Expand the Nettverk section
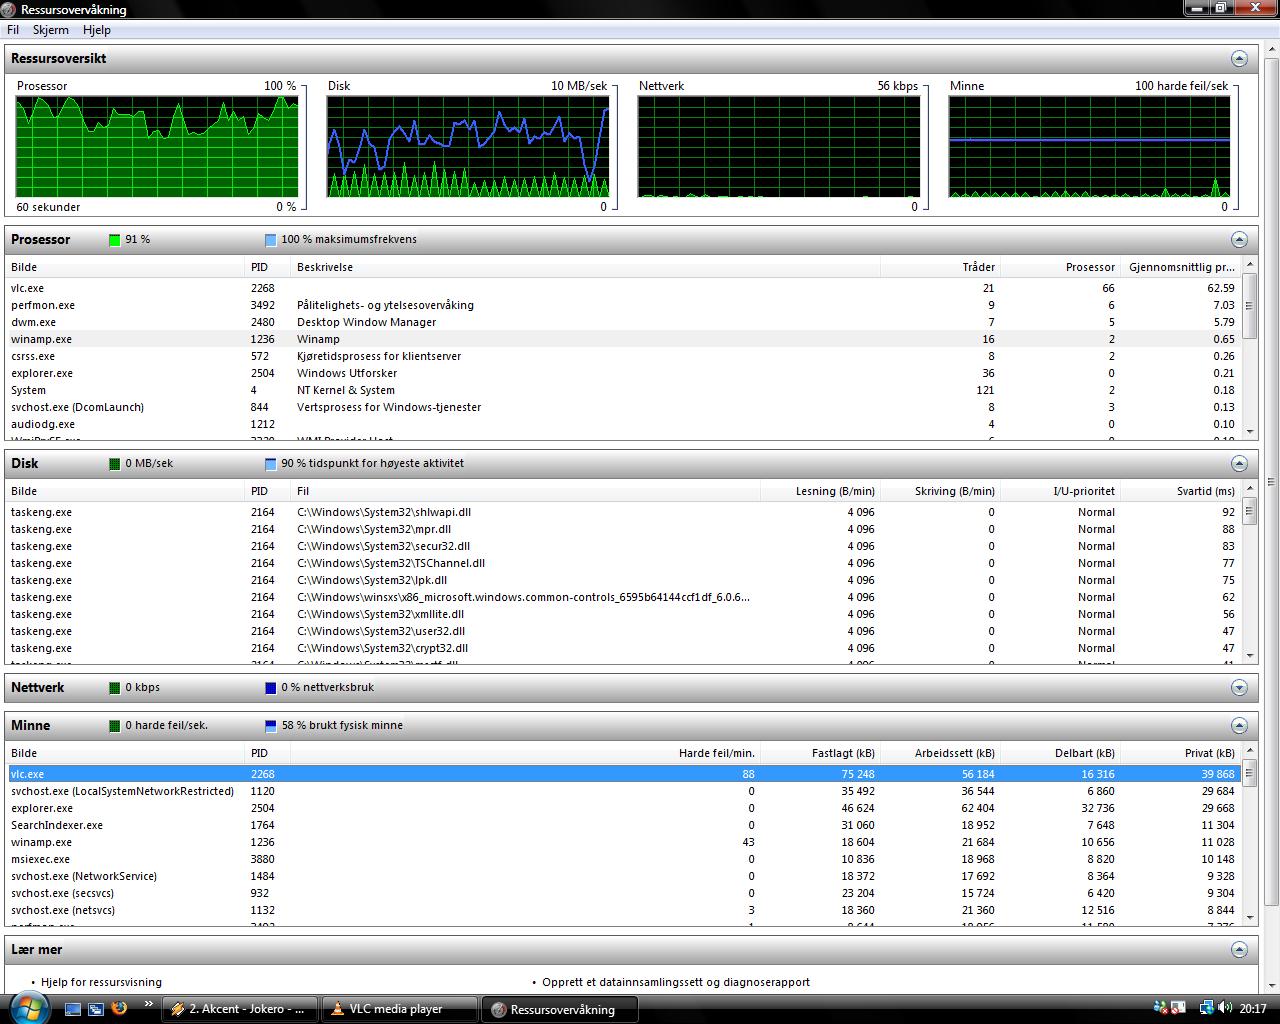Screen dimensions: 1280x1024 coord(1239,688)
